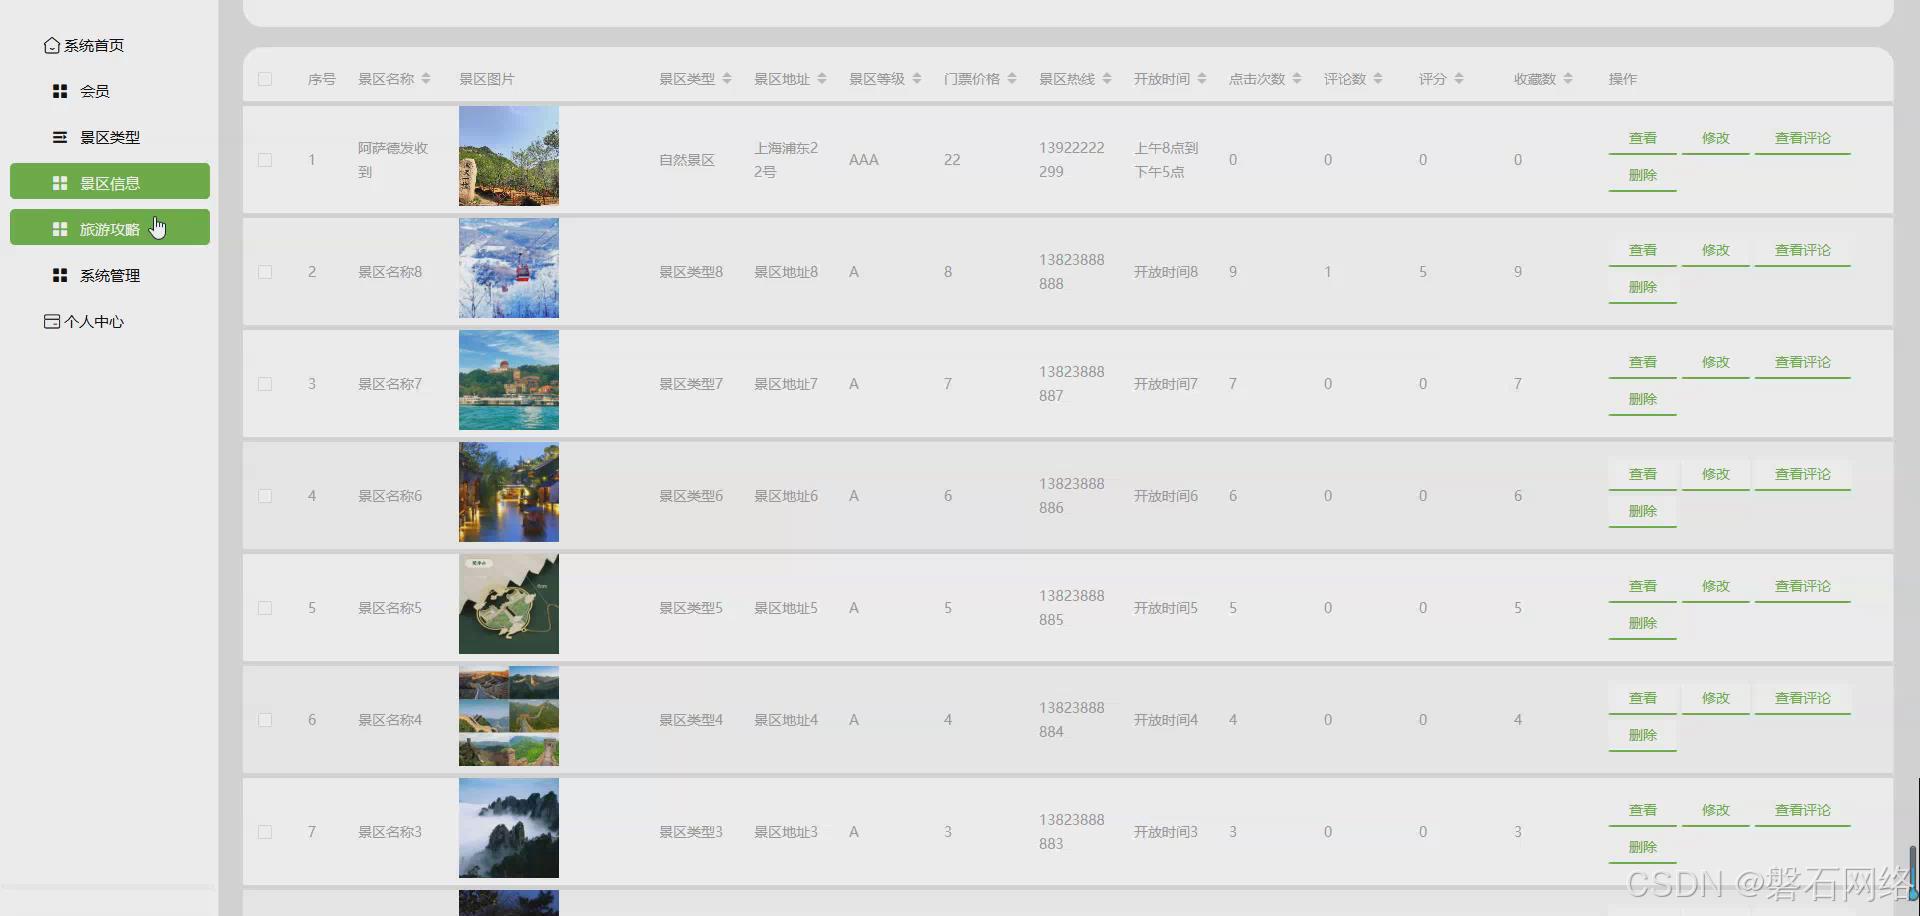Sort by 评分 column arrows
1920x916 pixels.
[1459, 79]
